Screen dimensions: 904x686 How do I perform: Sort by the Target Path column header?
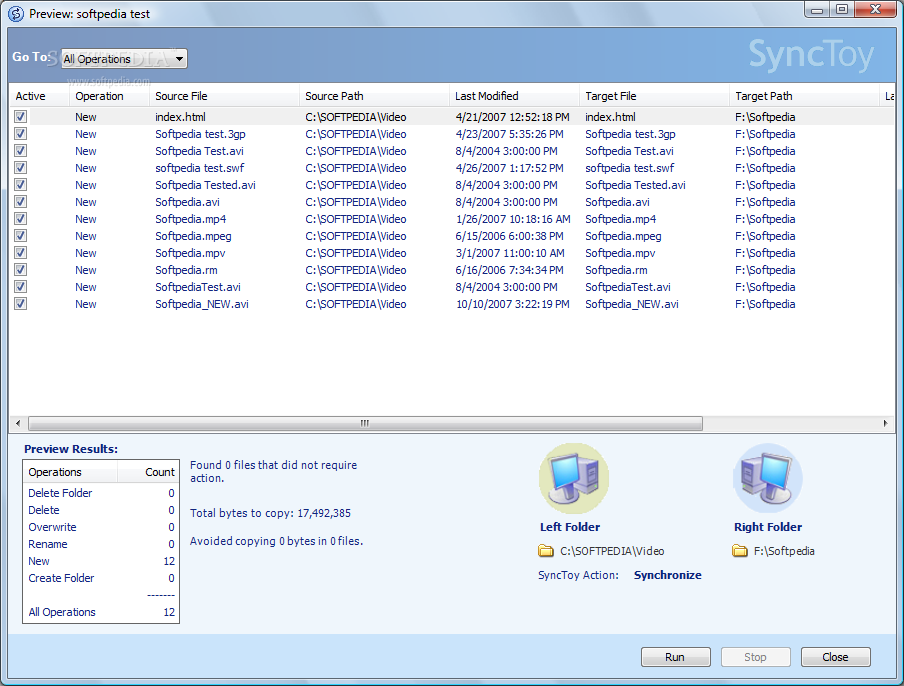coord(804,96)
